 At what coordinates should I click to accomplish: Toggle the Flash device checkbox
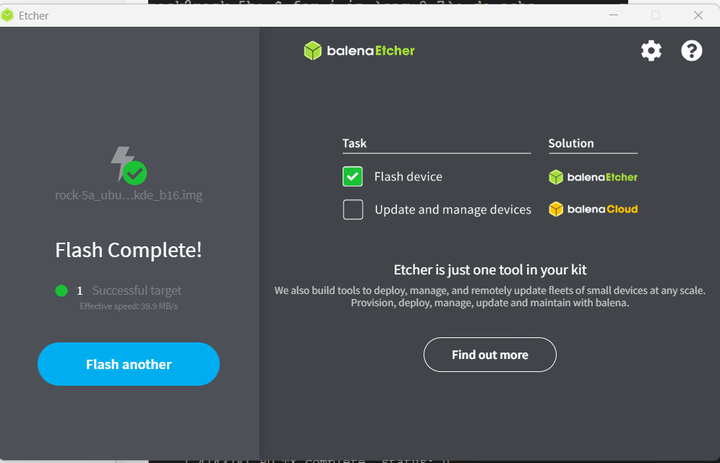353,176
